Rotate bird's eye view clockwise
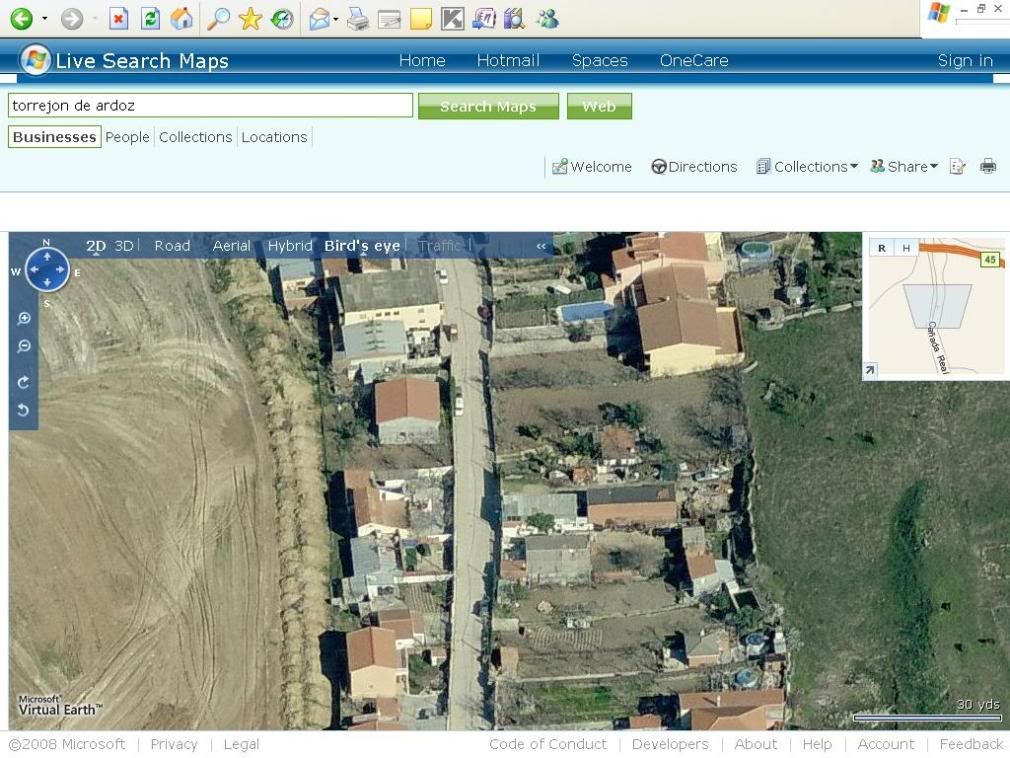The height and width of the screenshot is (758, 1010). 24,382
